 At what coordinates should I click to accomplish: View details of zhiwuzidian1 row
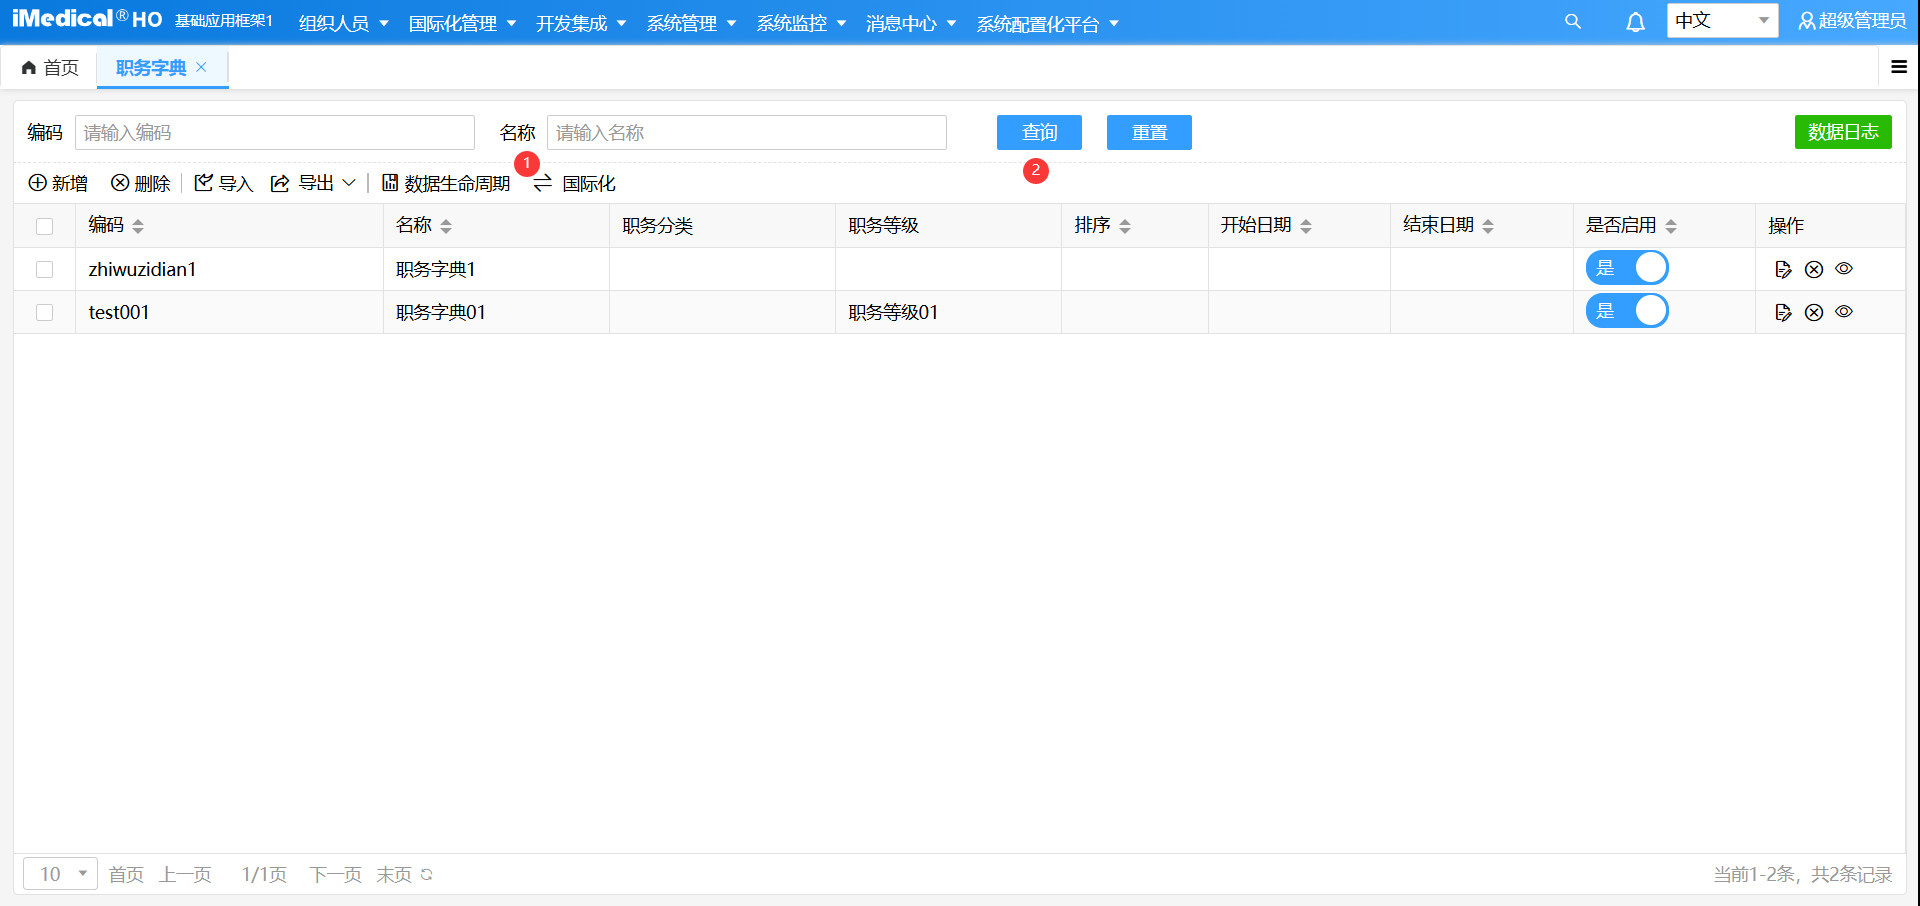(1844, 268)
